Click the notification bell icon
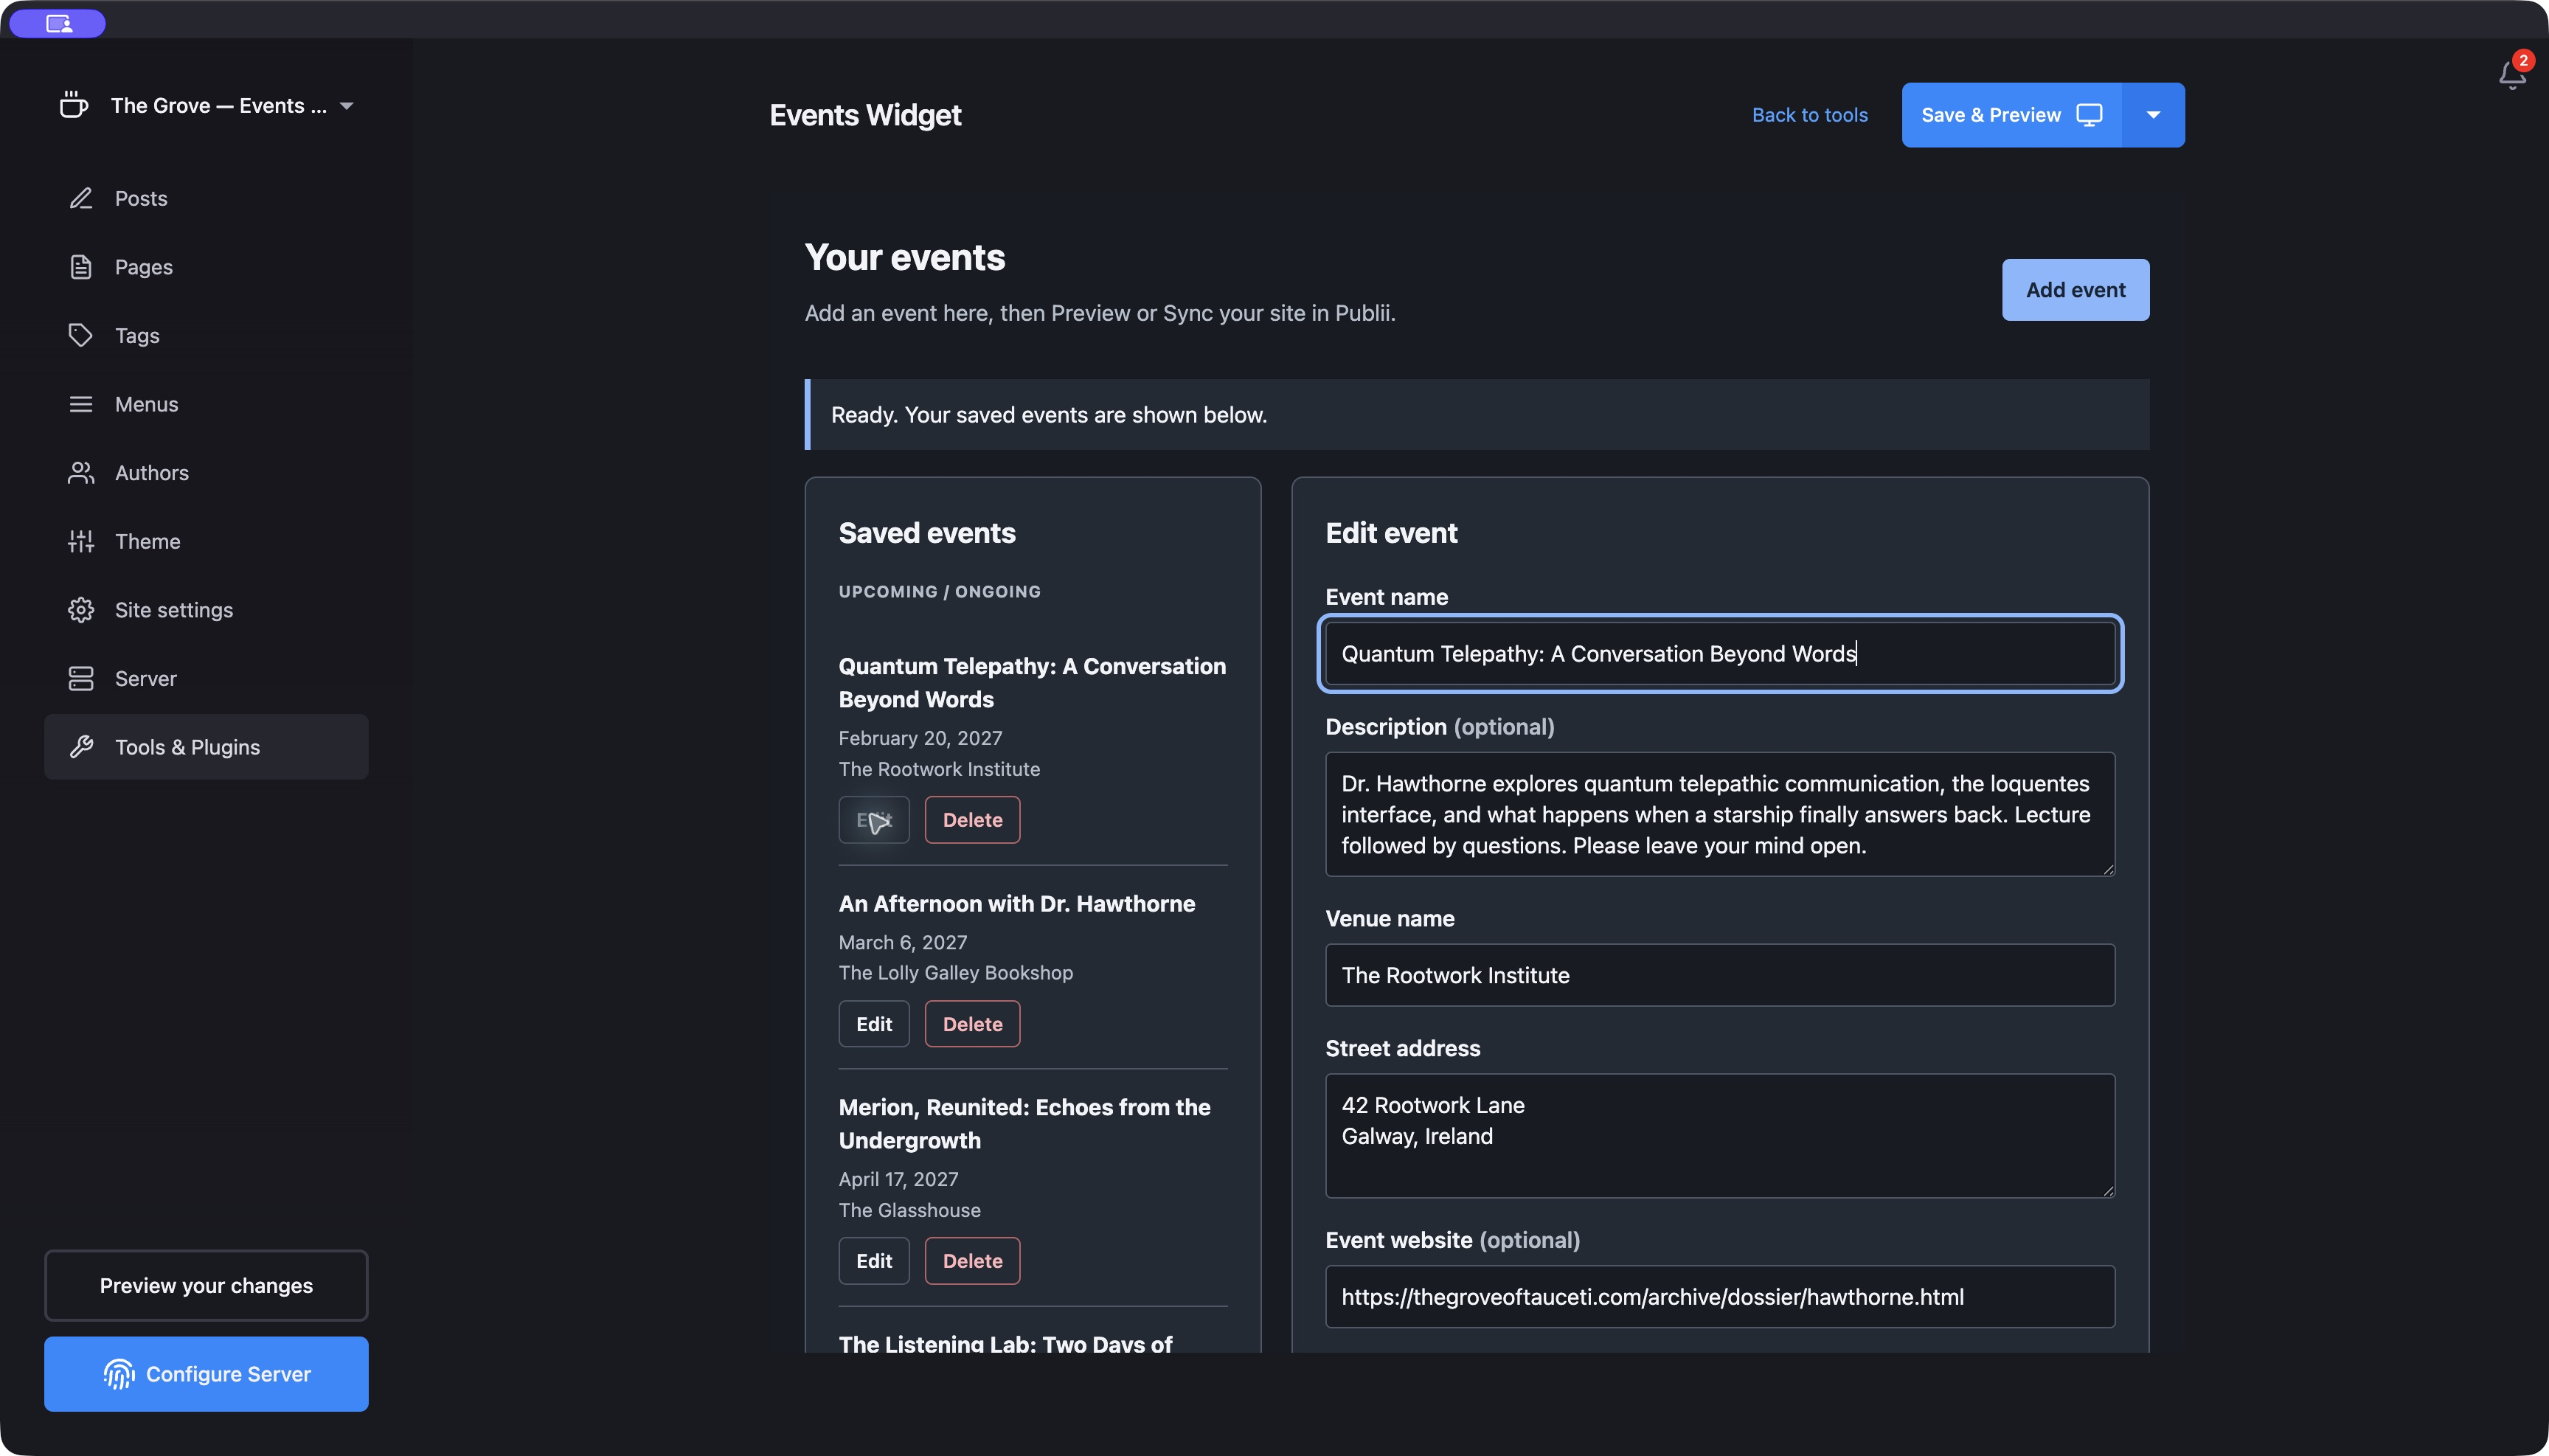Image resolution: width=2549 pixels, height=1456 pixels. point(2511,76)
